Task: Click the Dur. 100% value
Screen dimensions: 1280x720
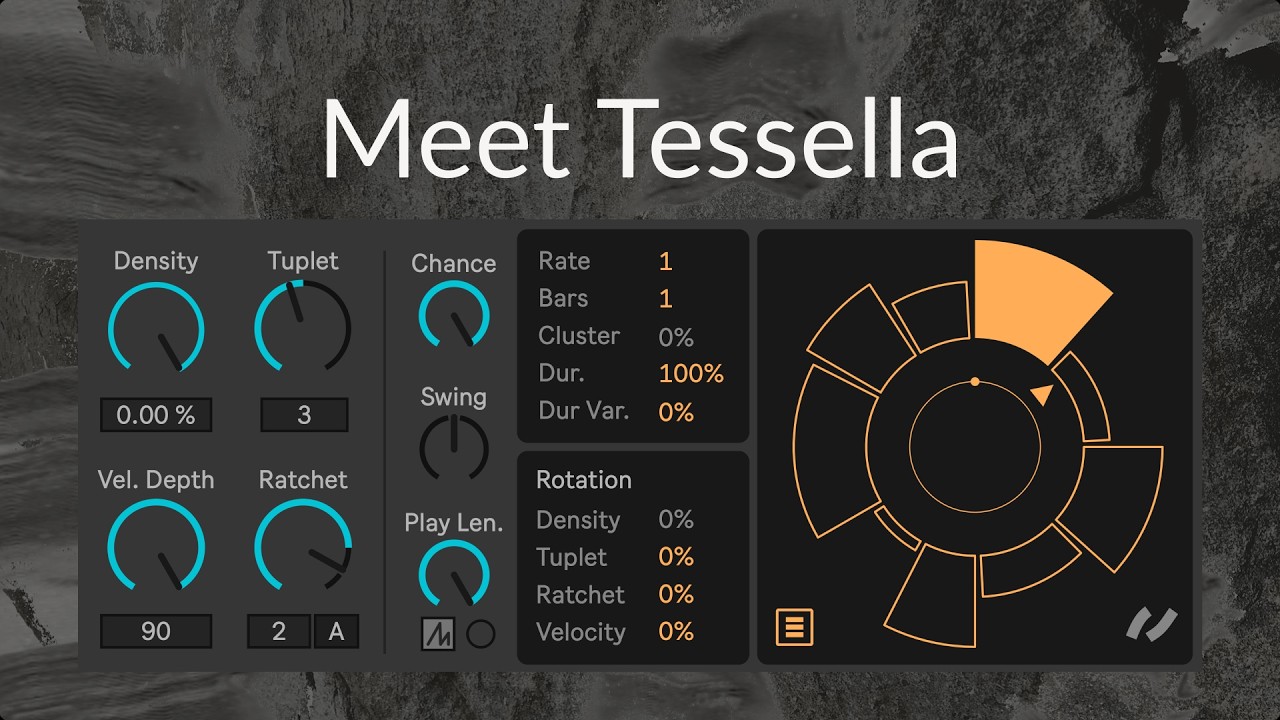Action: (691, 374)
